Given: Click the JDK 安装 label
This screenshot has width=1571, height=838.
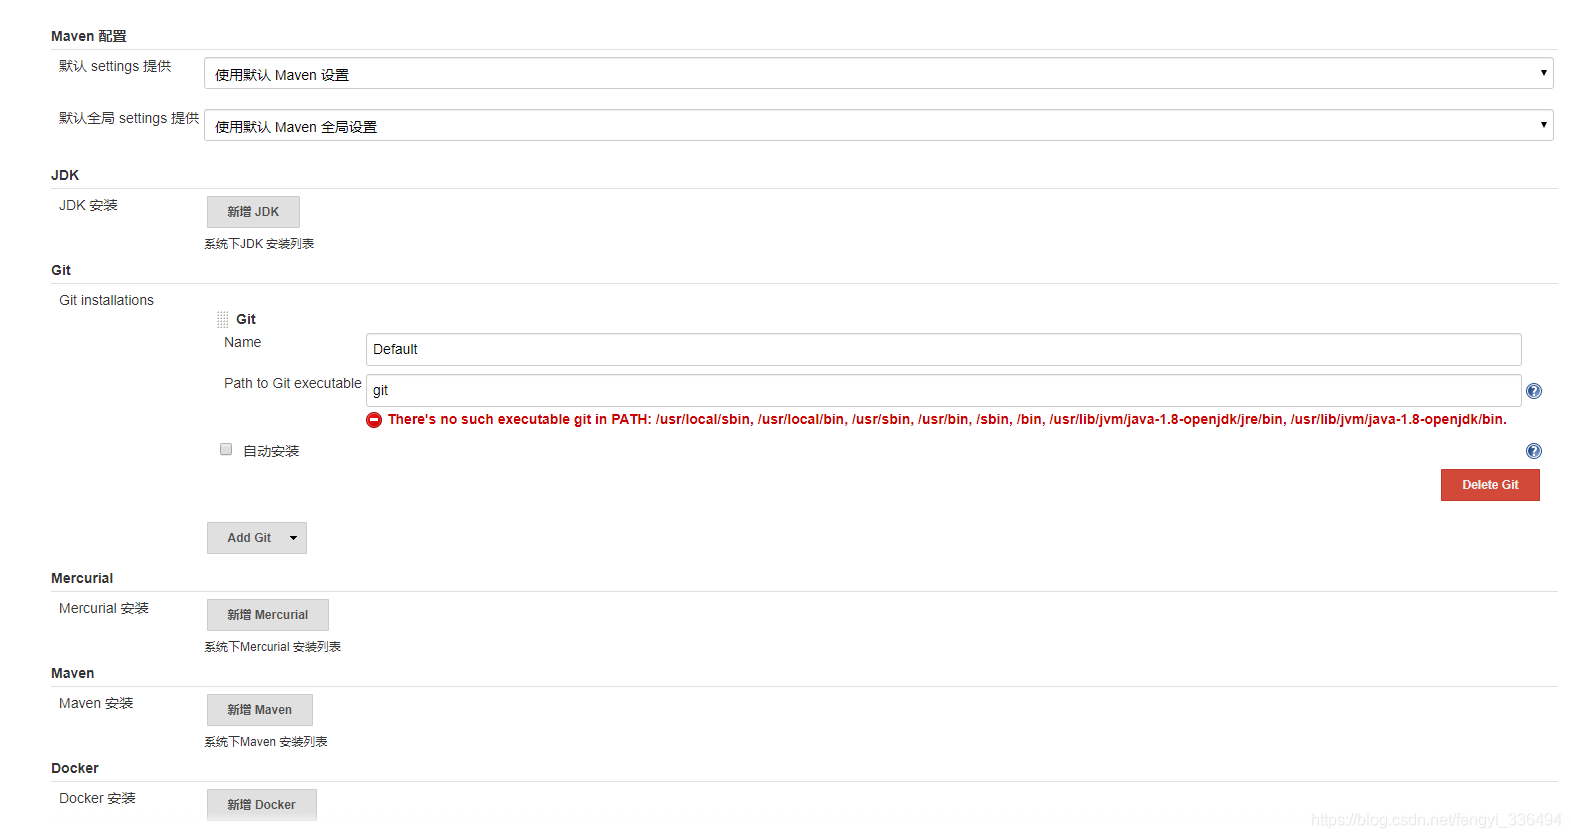Looking at the screenshot, I should pos(88,205).
